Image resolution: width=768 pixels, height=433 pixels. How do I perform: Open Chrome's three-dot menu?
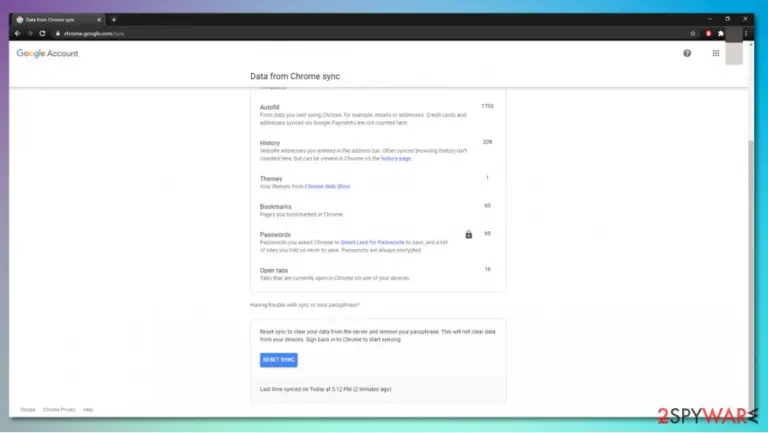pos(745,33)
